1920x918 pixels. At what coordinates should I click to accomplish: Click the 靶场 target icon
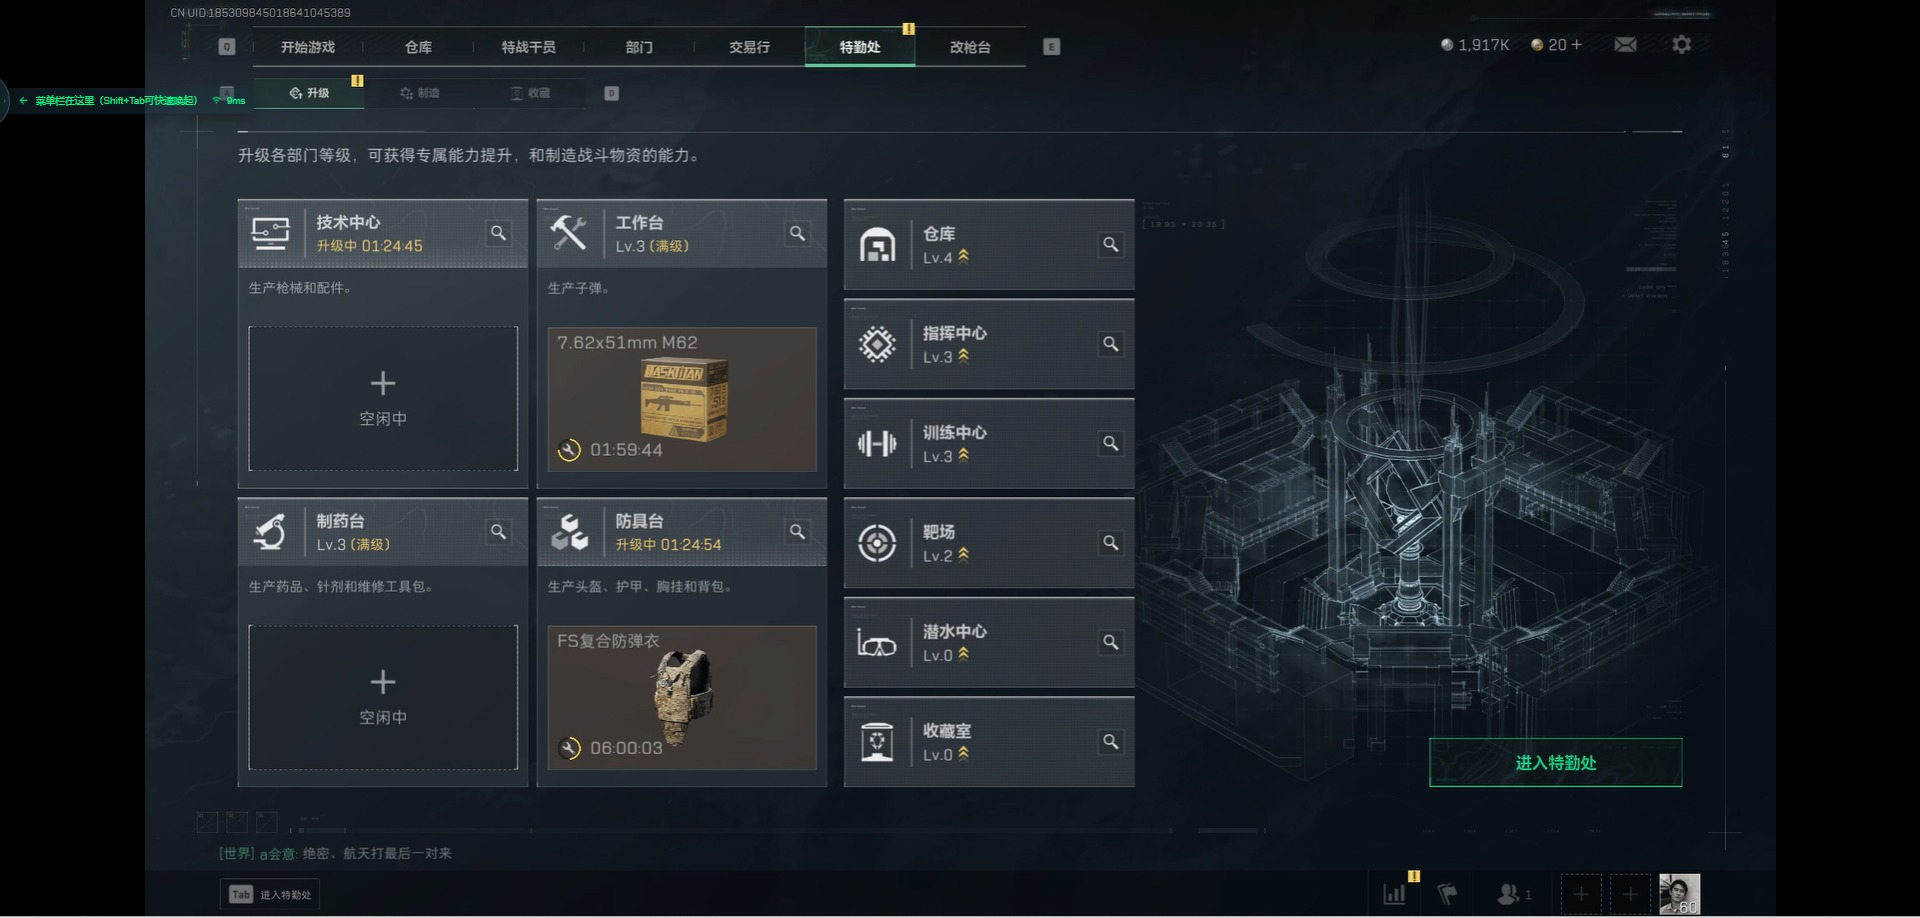pos(877,543)
